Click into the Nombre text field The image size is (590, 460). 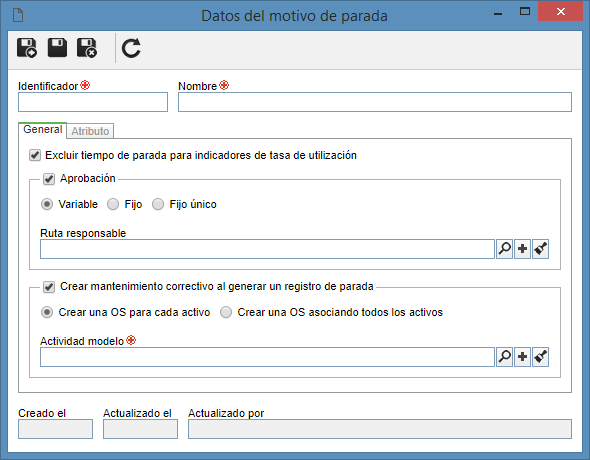pos(375,102)
